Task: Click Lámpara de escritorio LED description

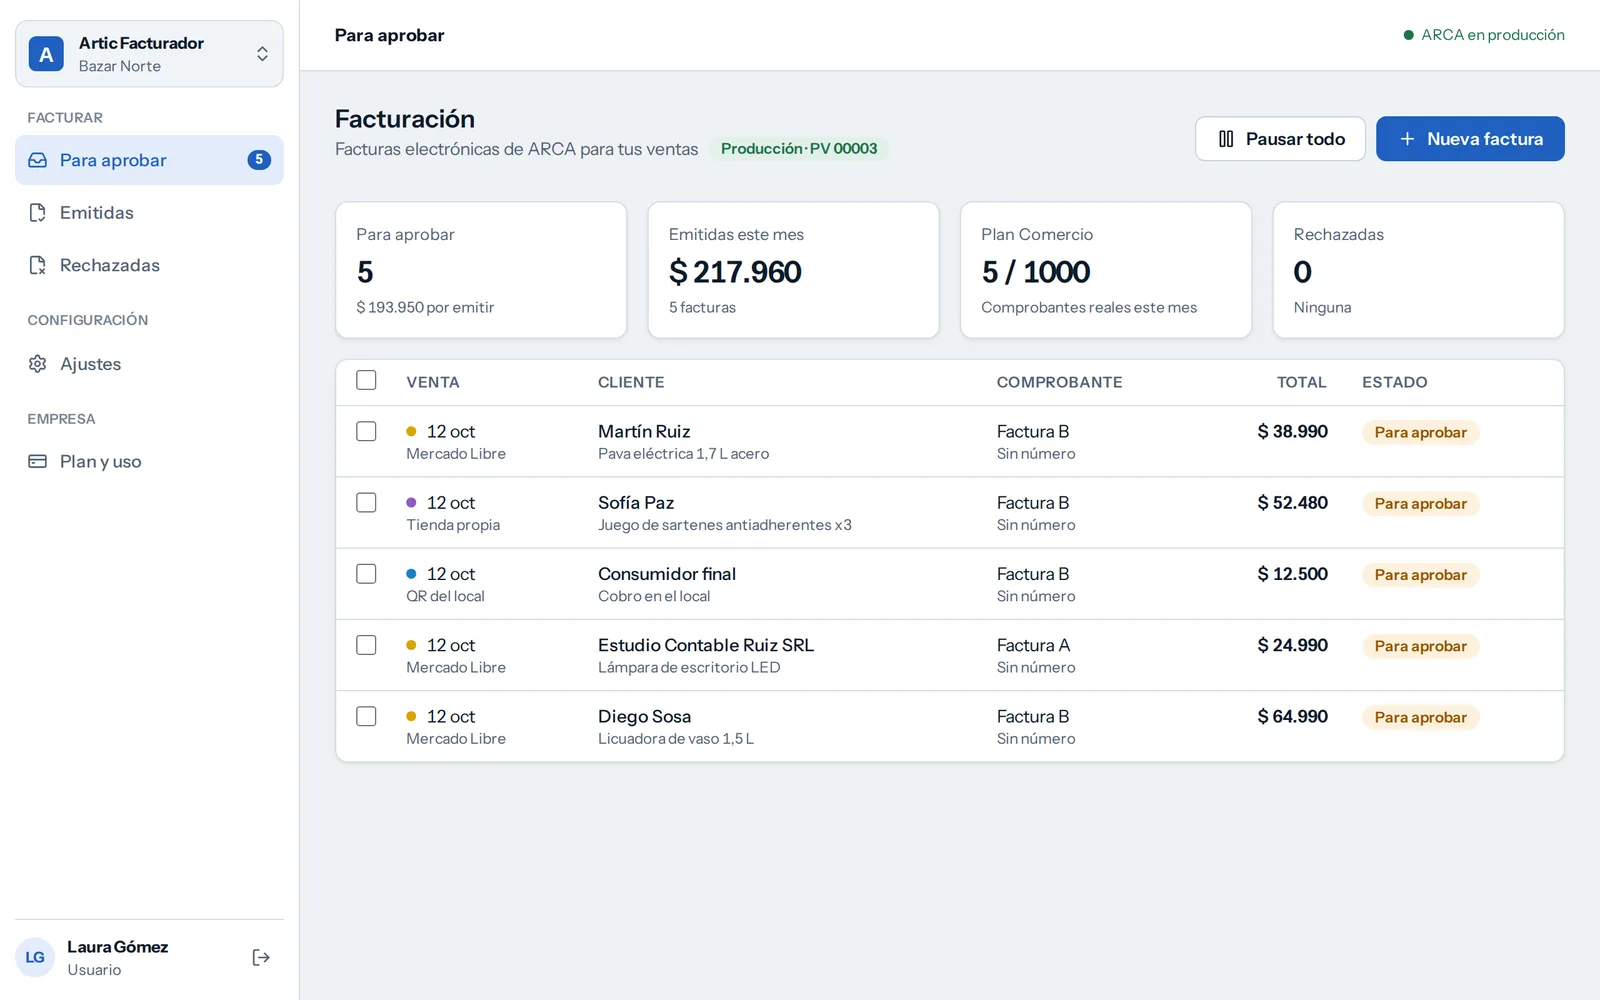Action: click(689, 668)
